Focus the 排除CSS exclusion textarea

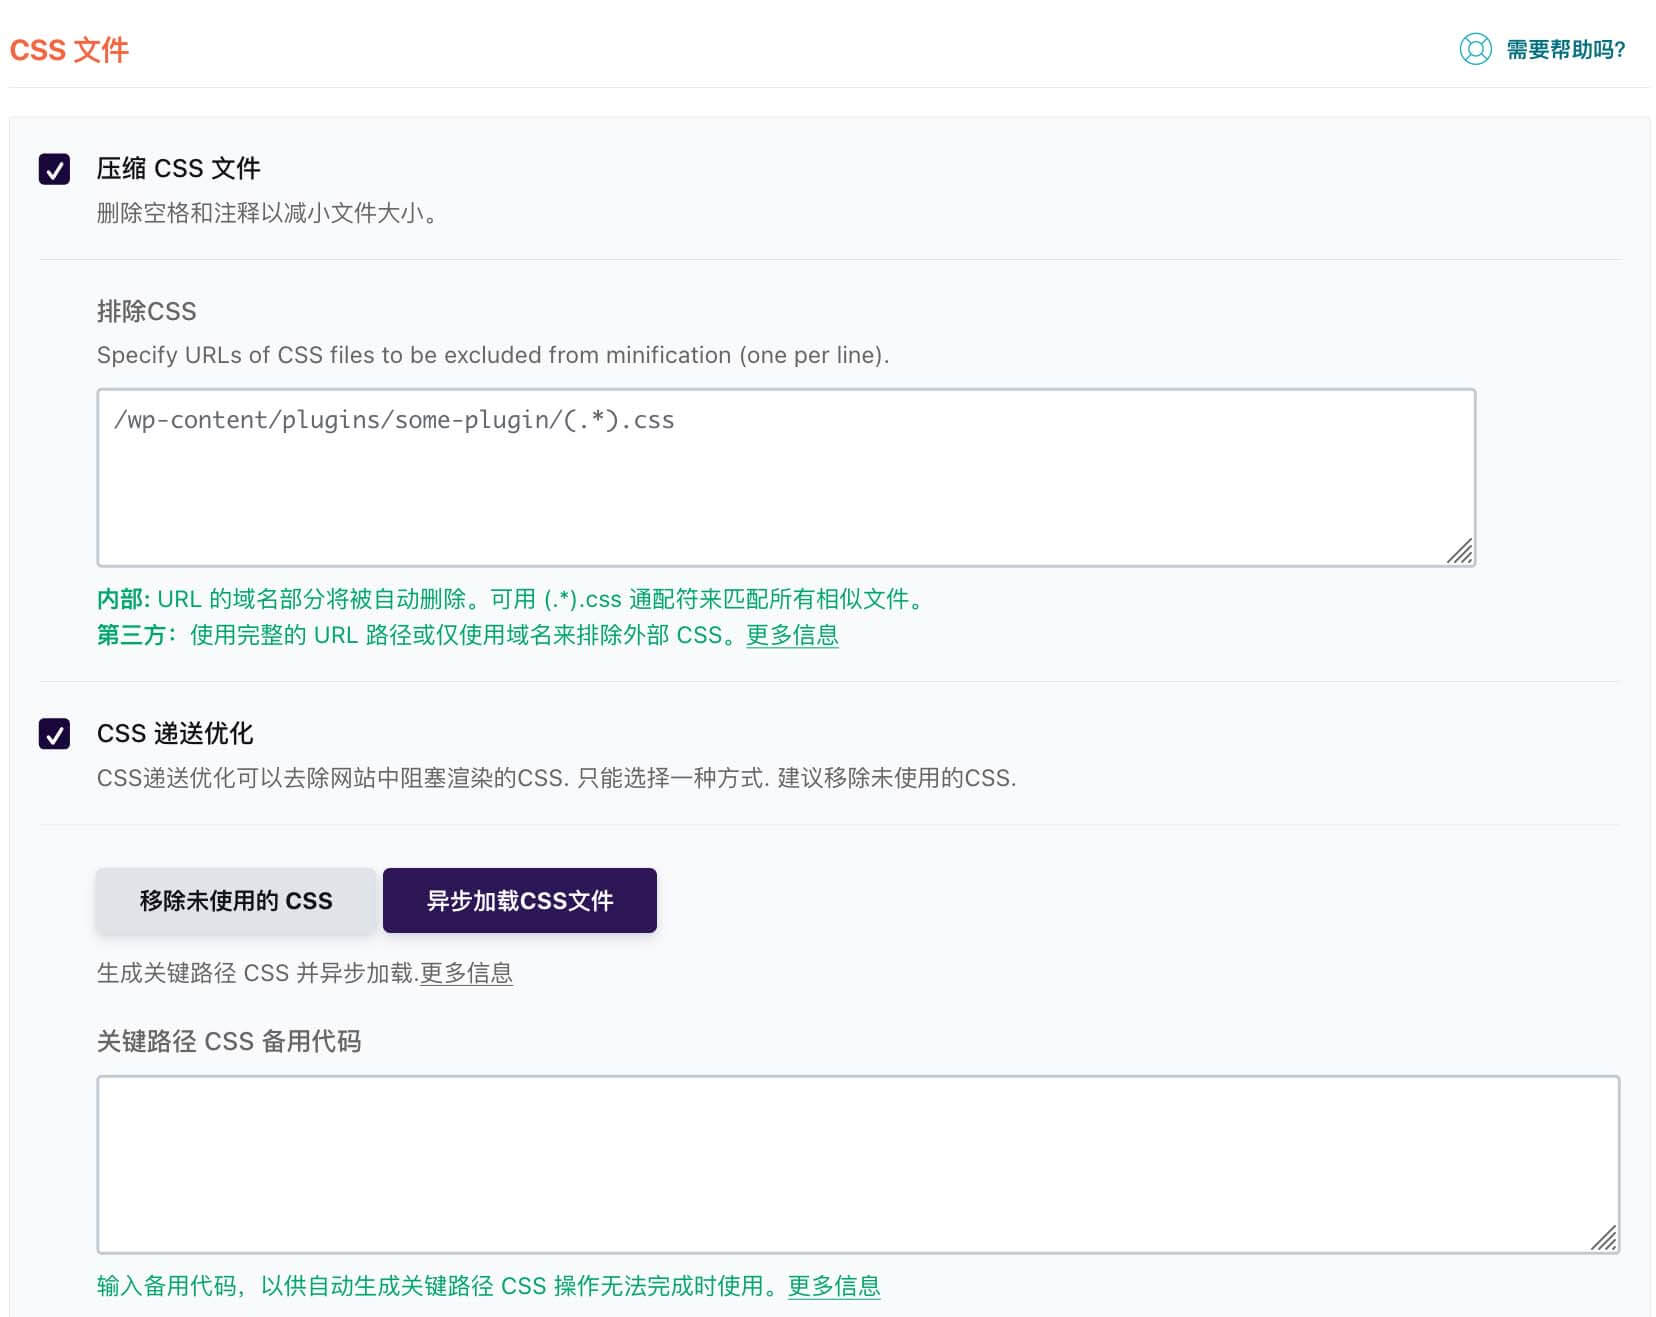[786, 477]
